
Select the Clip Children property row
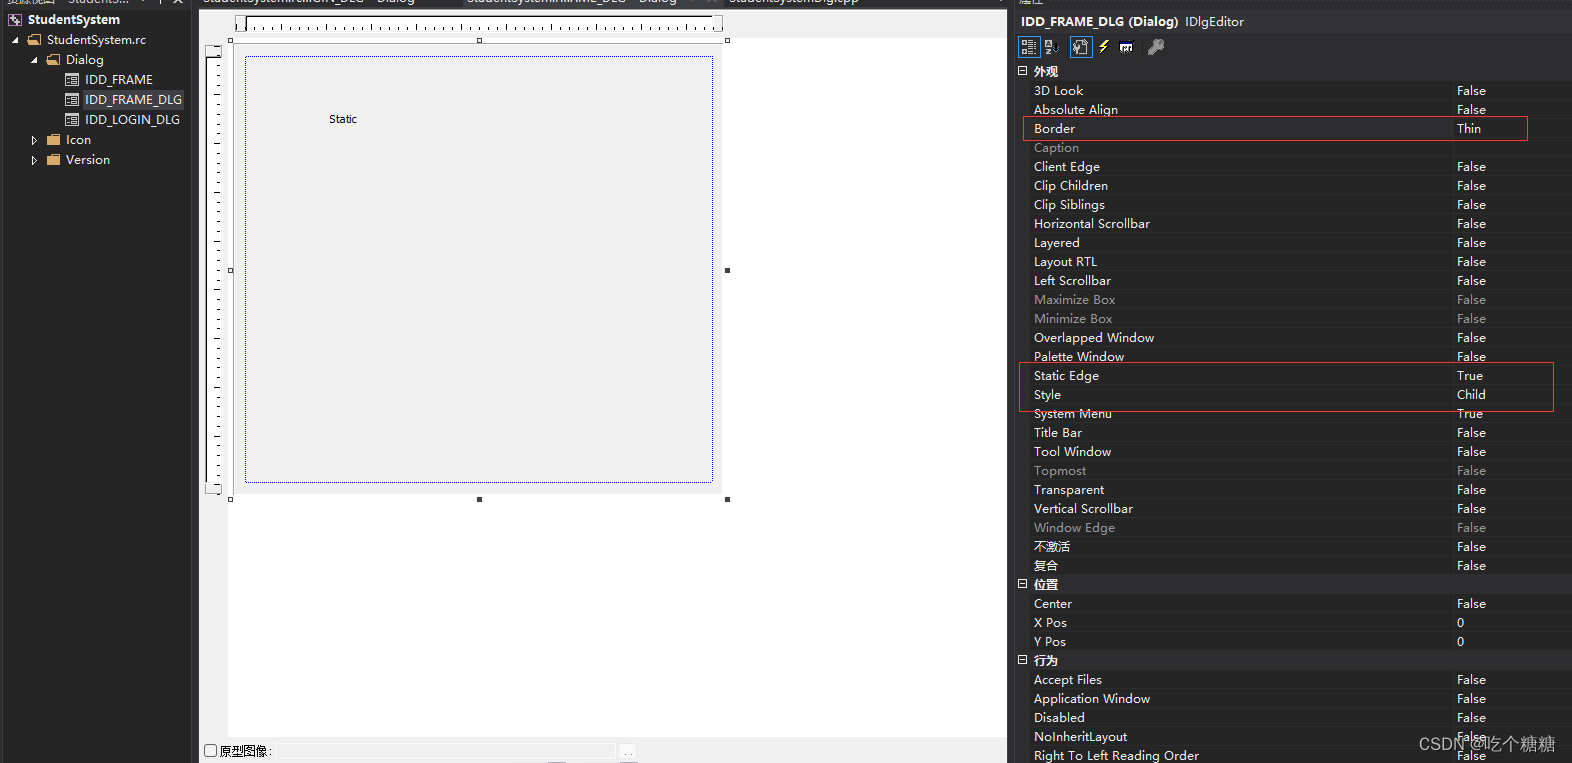point(1301,186)
